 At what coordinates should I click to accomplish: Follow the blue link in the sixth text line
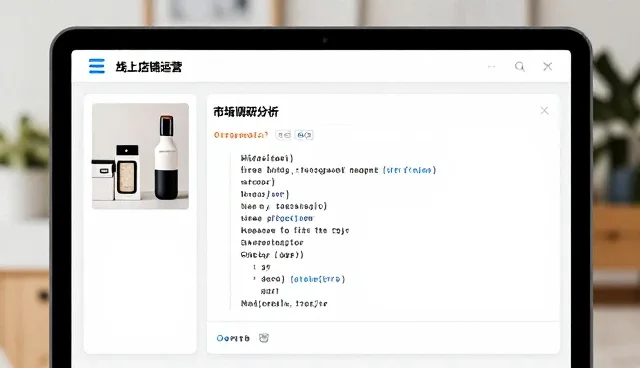[x=290, y=218]
